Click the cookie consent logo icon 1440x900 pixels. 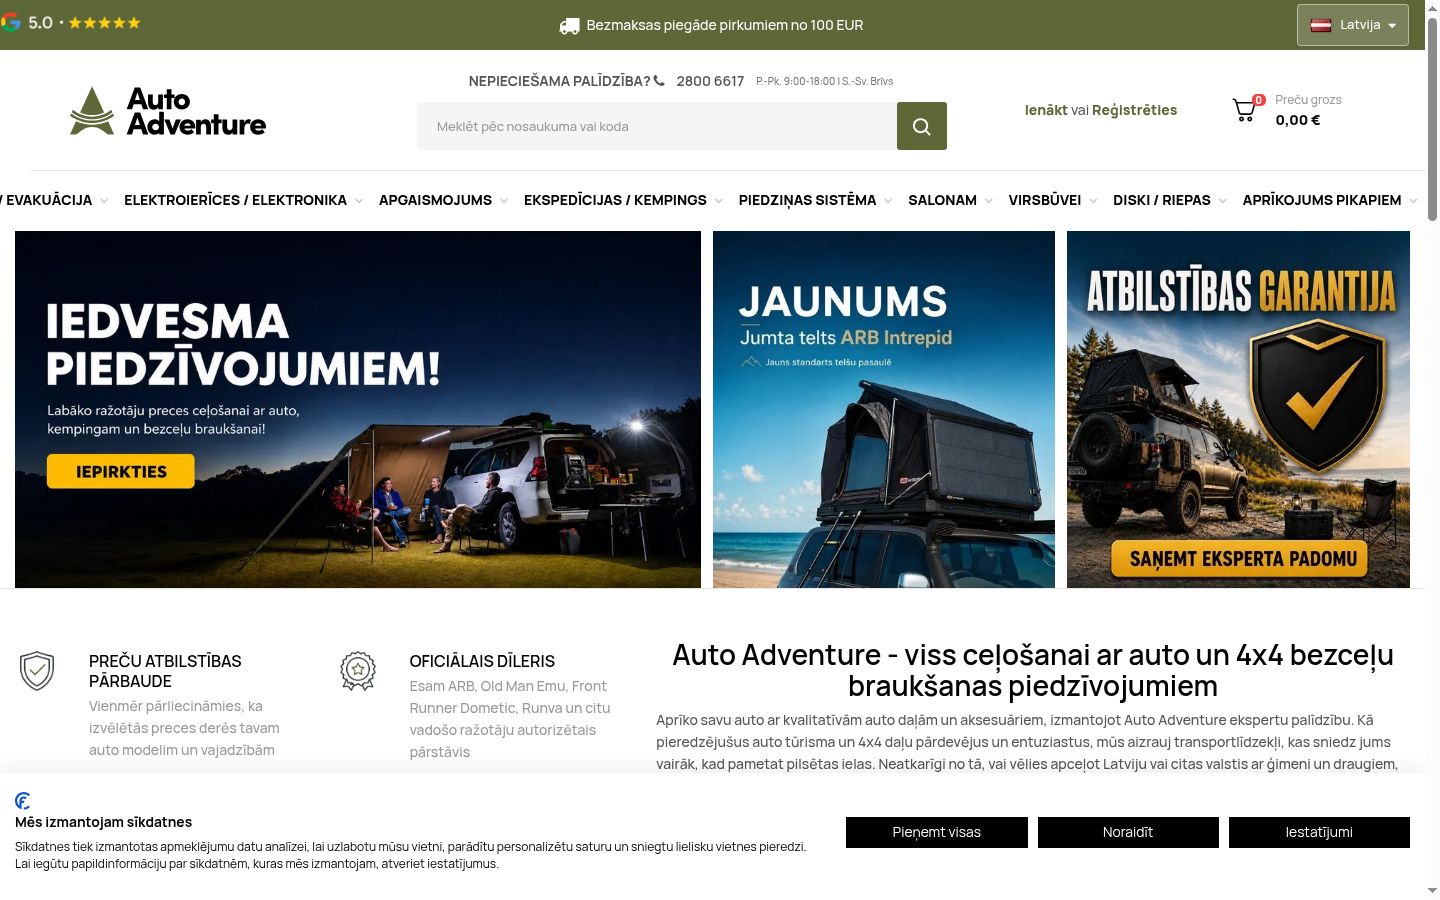tap(23, 800)
